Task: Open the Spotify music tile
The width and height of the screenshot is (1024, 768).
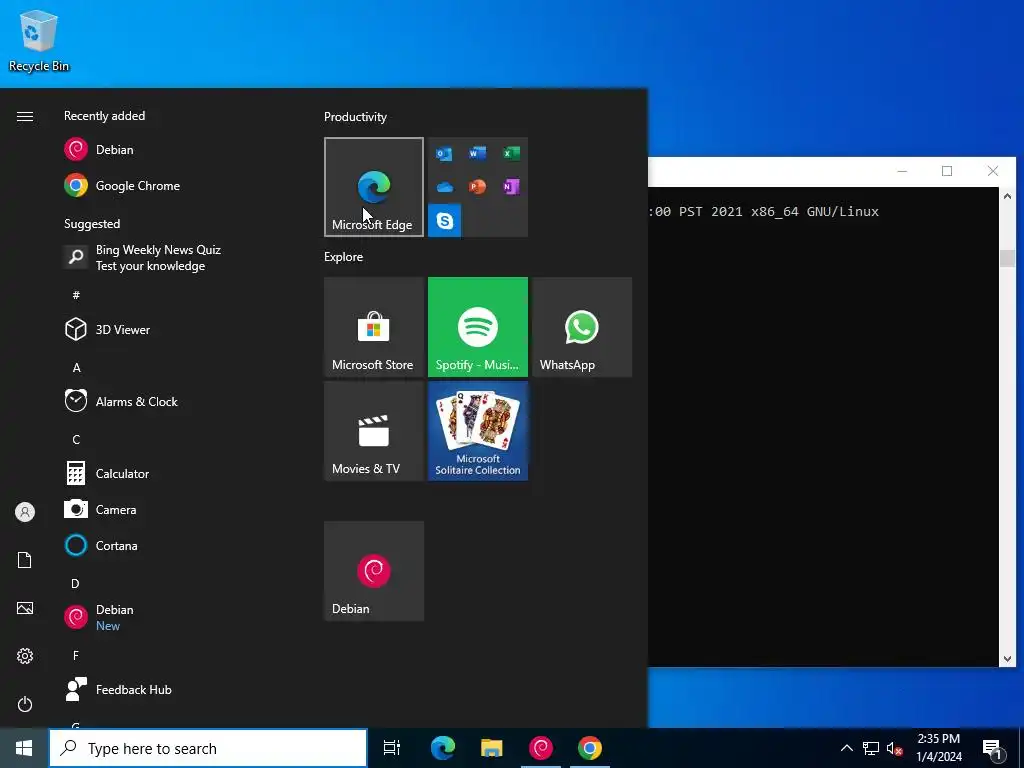Action: (x=478, y=327)
